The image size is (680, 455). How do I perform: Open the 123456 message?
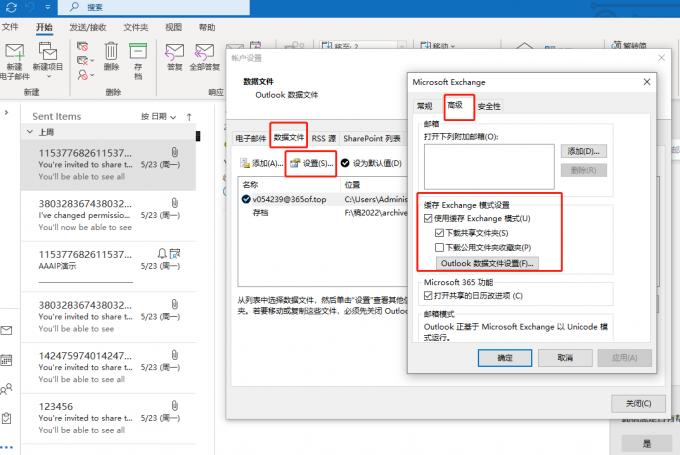coord(108,418)
